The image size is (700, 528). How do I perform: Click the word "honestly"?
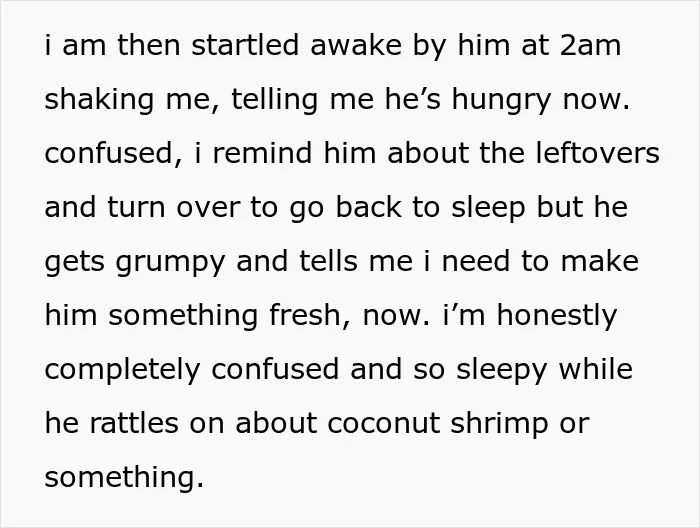[x=557, y=316]
